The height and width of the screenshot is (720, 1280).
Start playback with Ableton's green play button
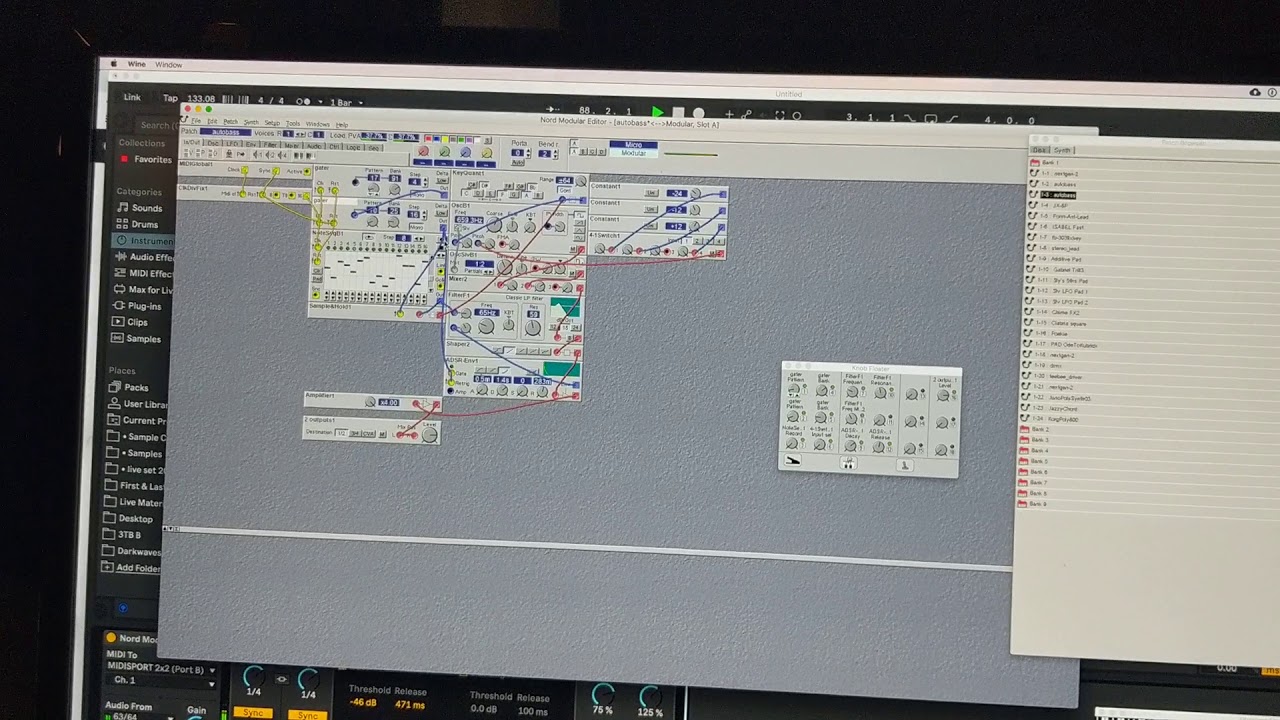(657, 112)
